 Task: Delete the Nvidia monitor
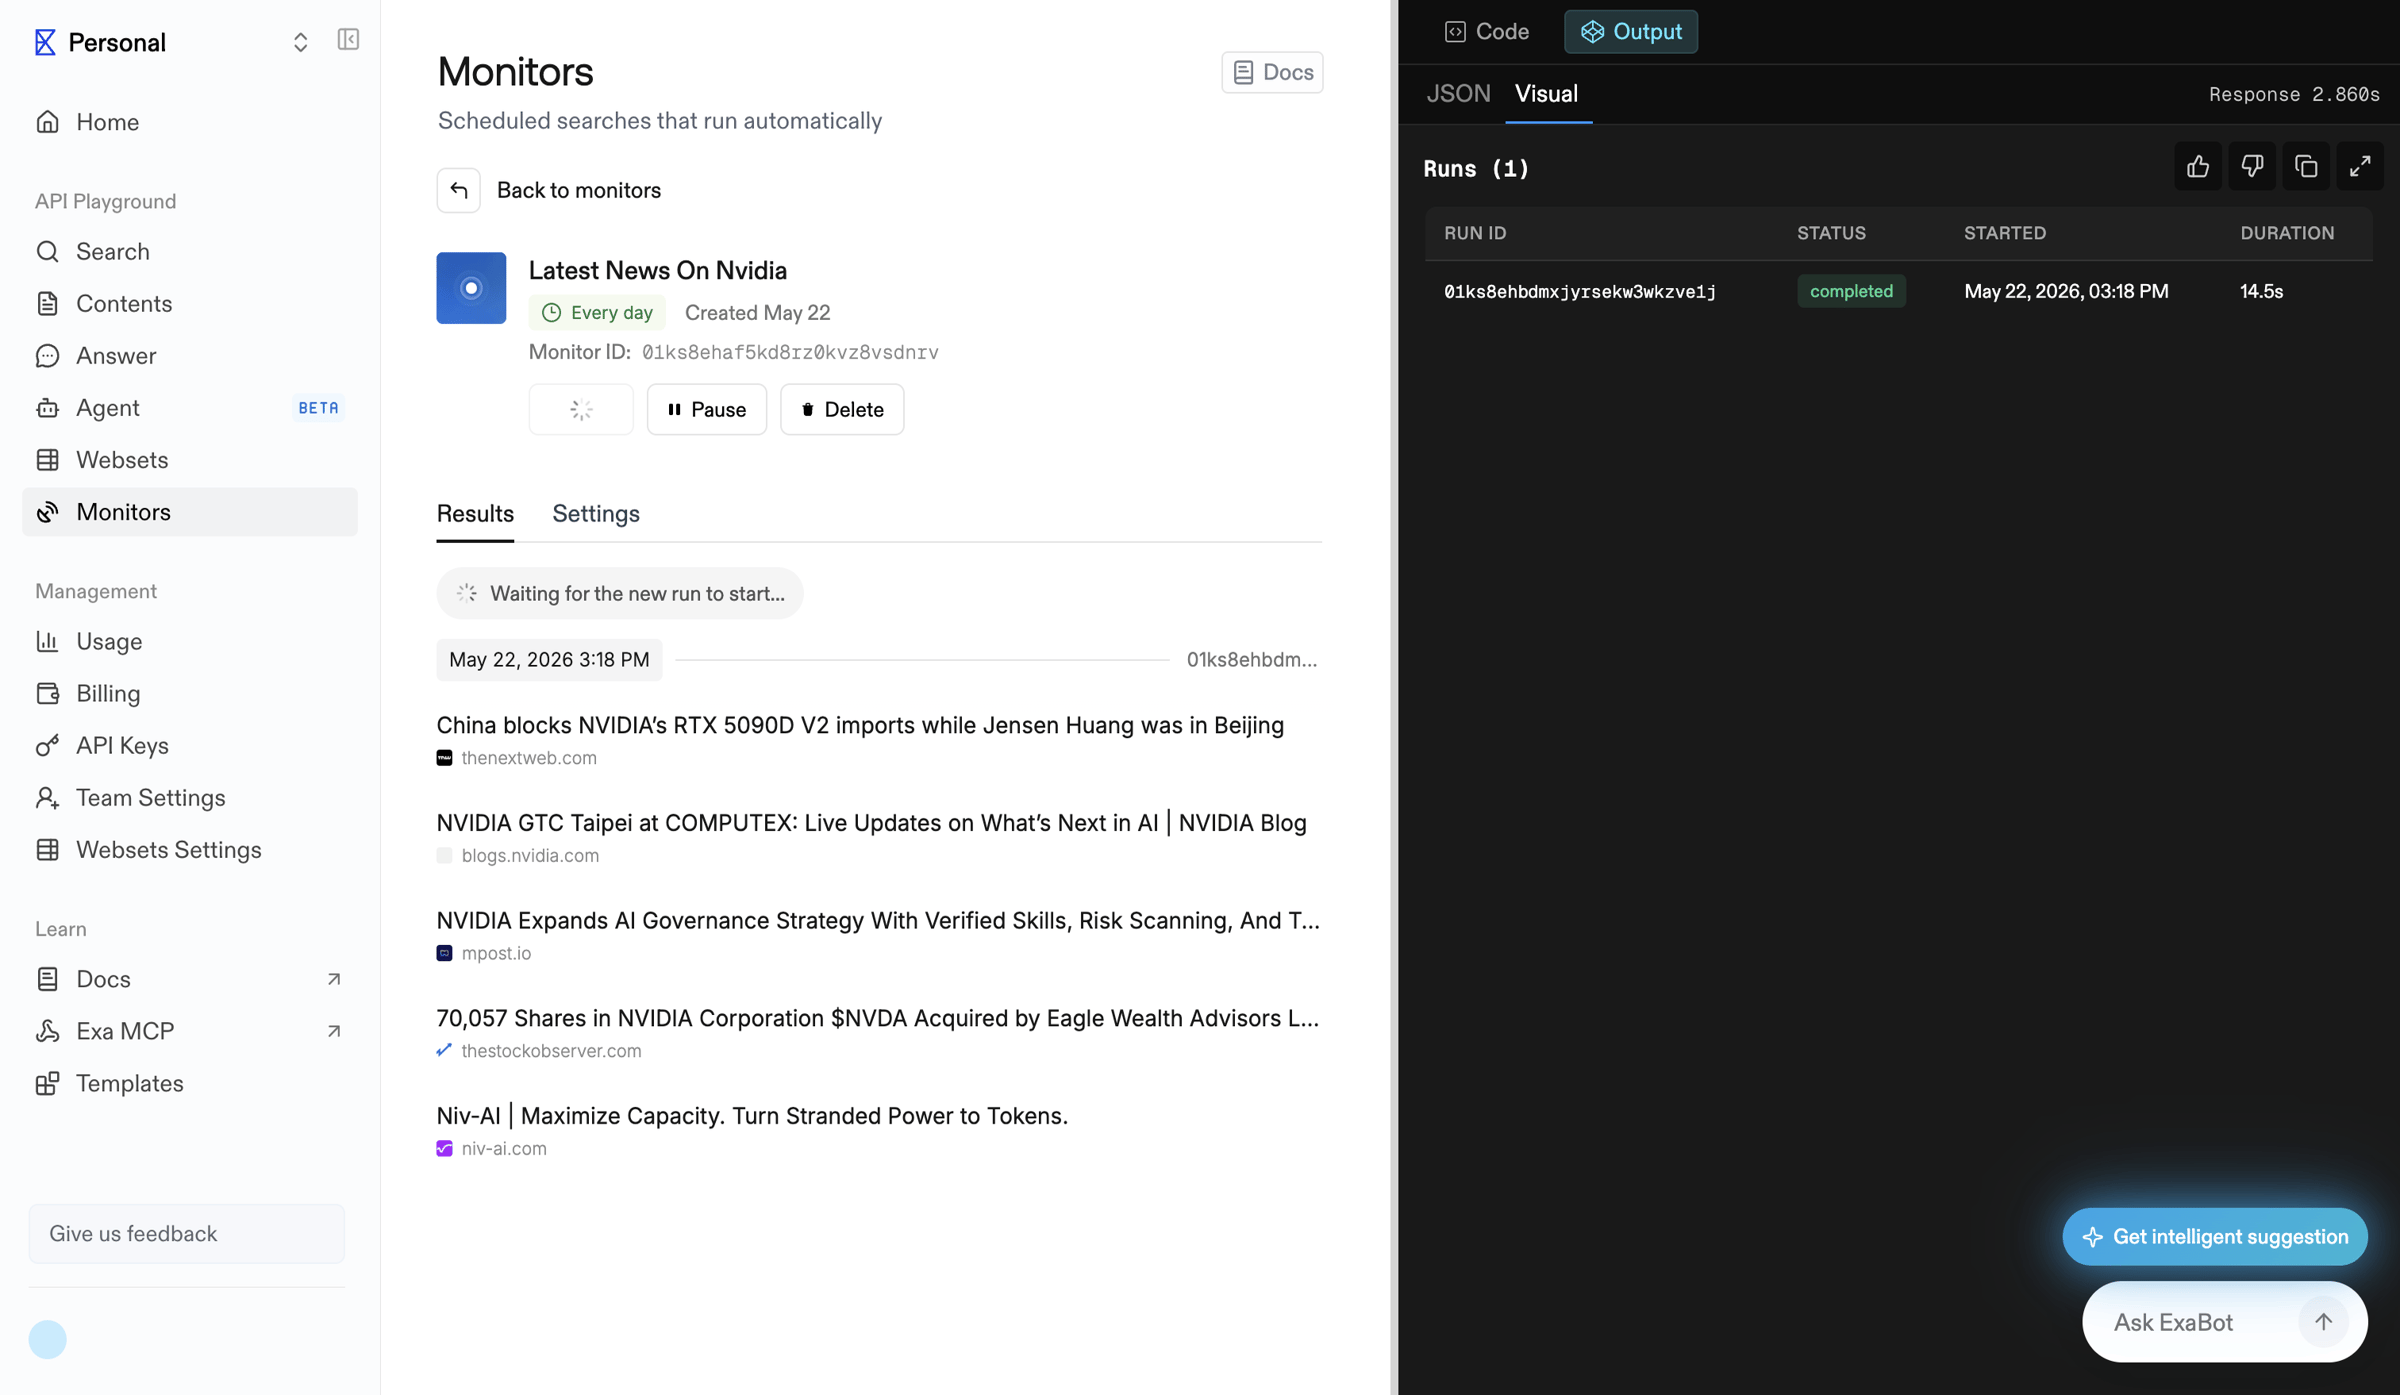tap(842, 409)
